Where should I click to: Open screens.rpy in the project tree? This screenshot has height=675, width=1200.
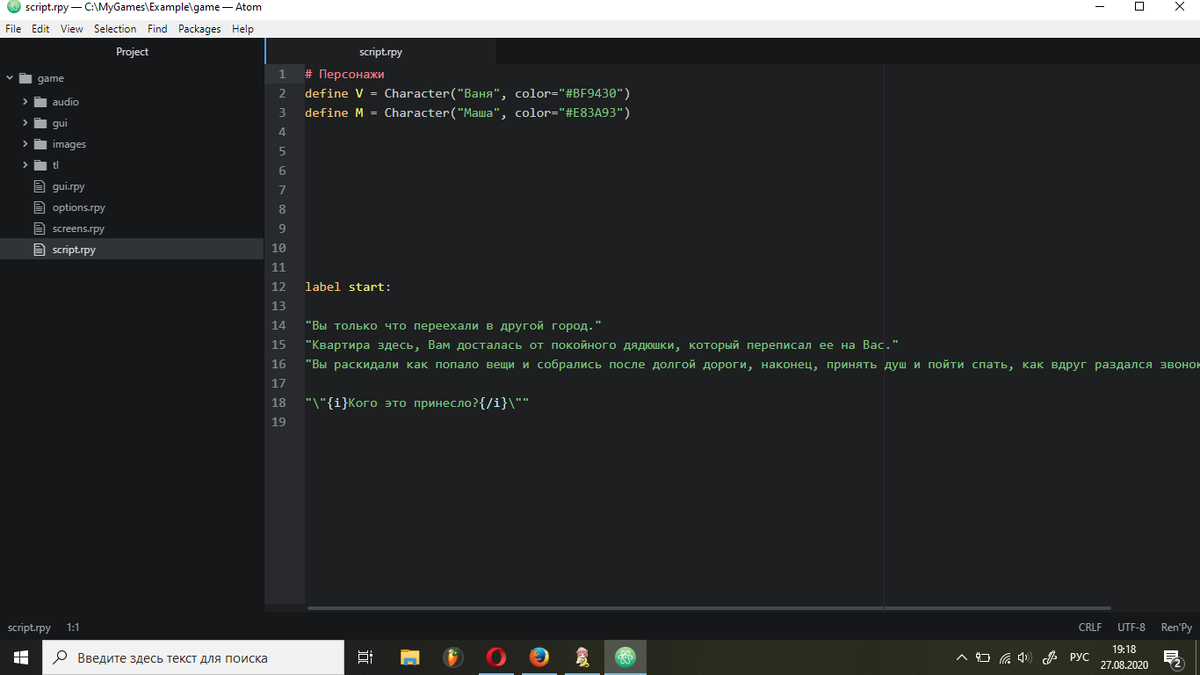click(x=78, y=228)
